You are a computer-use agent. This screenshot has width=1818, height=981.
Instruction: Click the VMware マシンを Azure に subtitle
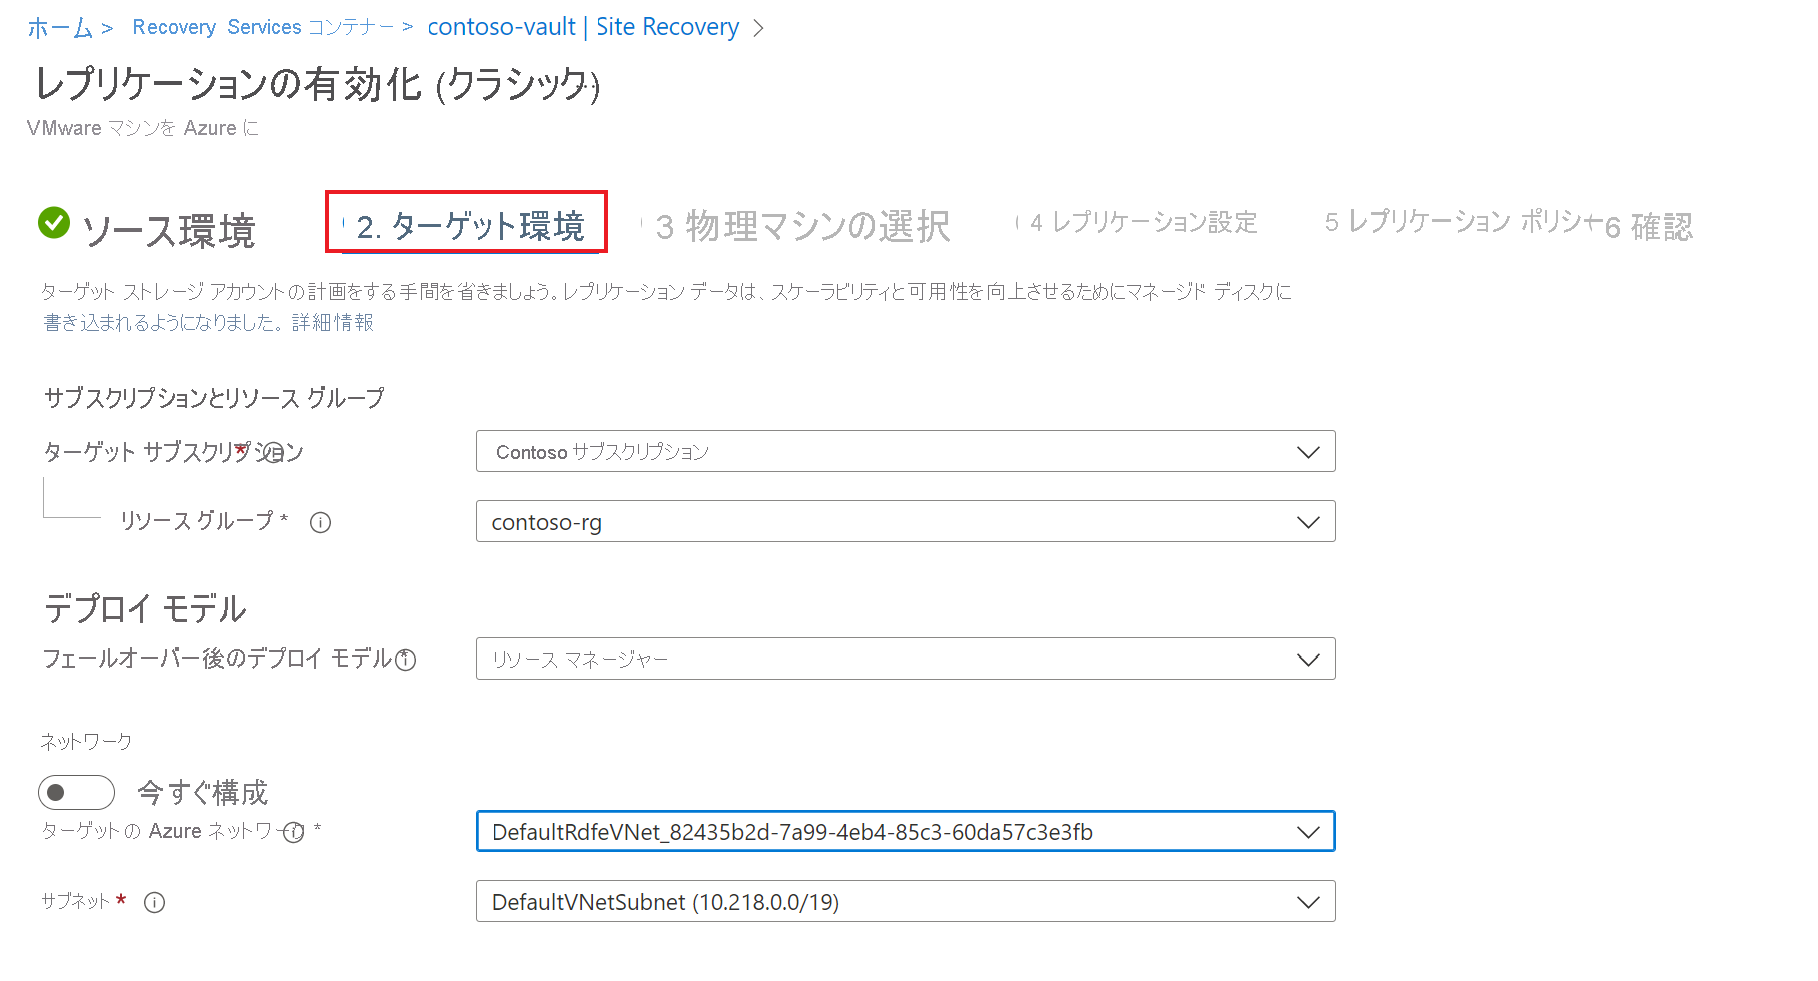pos(143,128)
